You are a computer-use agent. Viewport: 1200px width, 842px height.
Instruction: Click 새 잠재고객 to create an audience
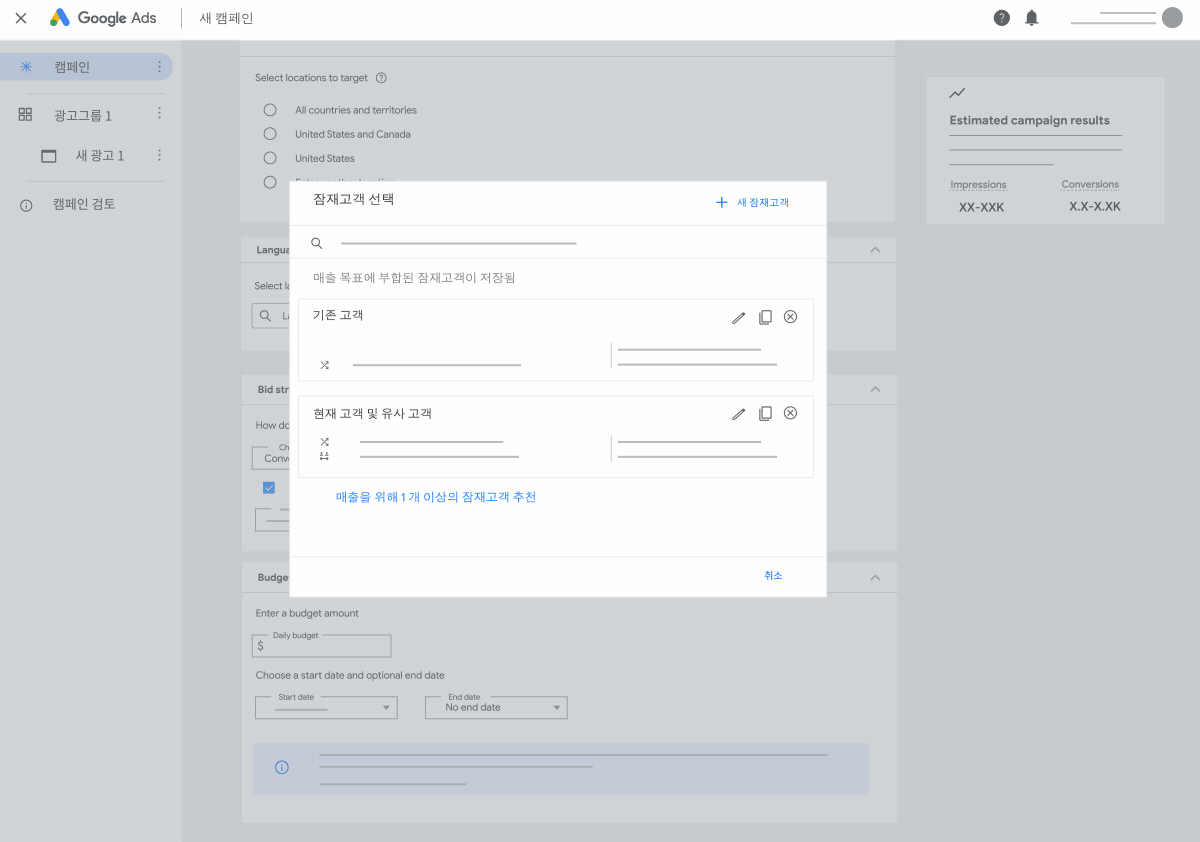[x=752, y=202]
